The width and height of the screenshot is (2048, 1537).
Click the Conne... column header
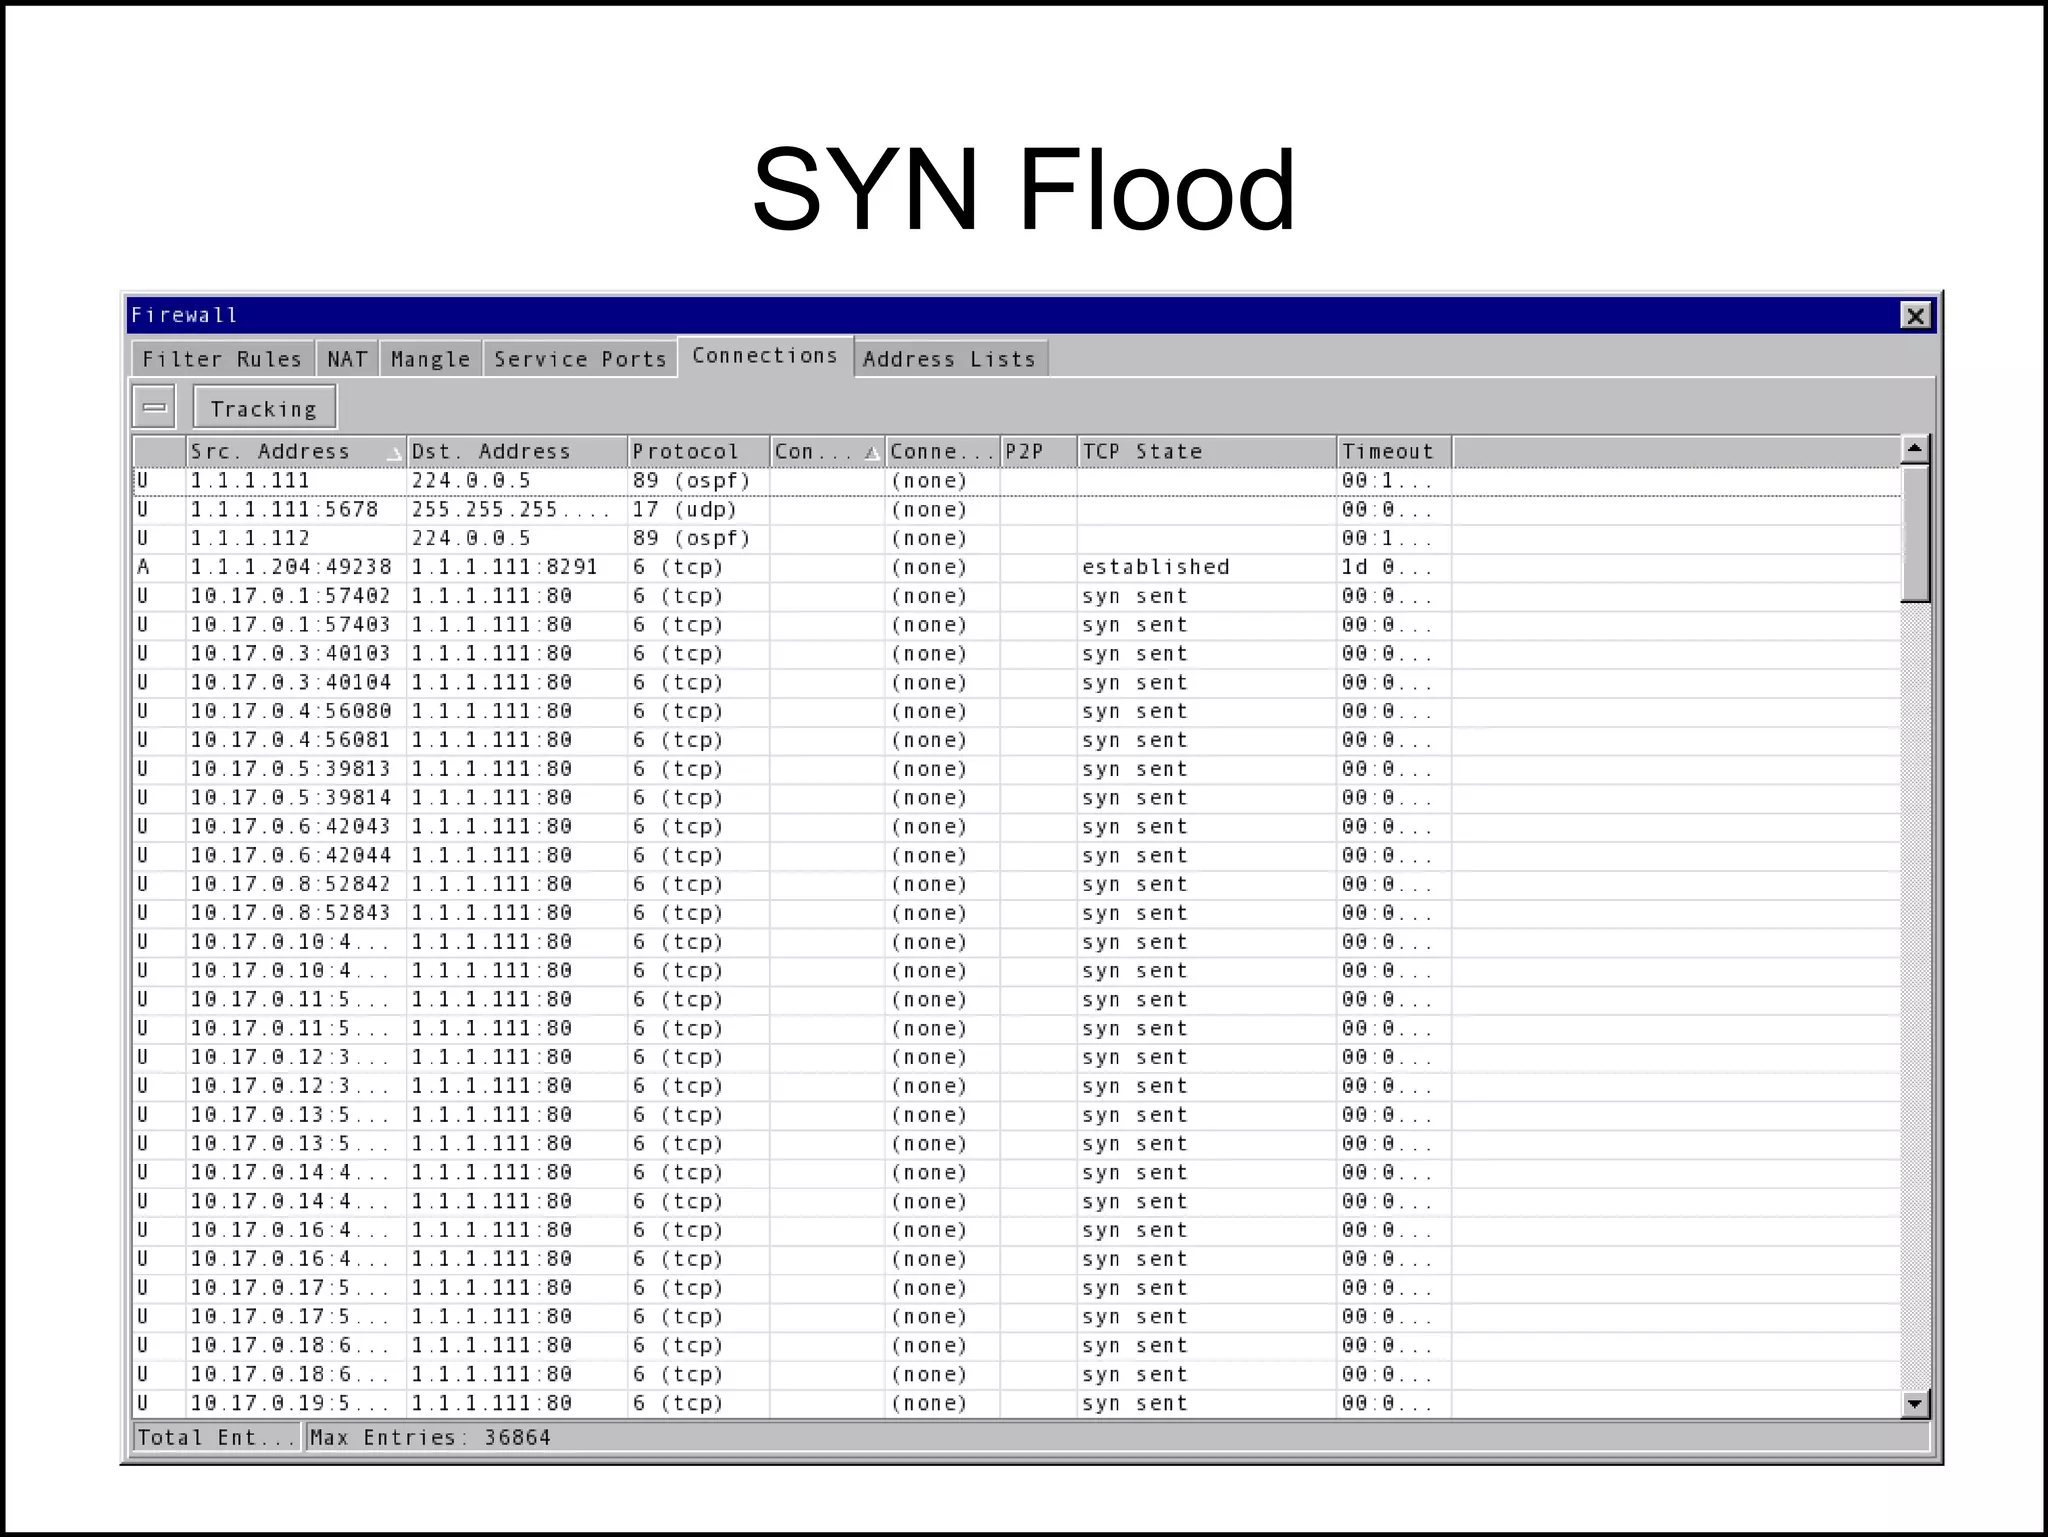pyautogui.click(x=942, y=451)
